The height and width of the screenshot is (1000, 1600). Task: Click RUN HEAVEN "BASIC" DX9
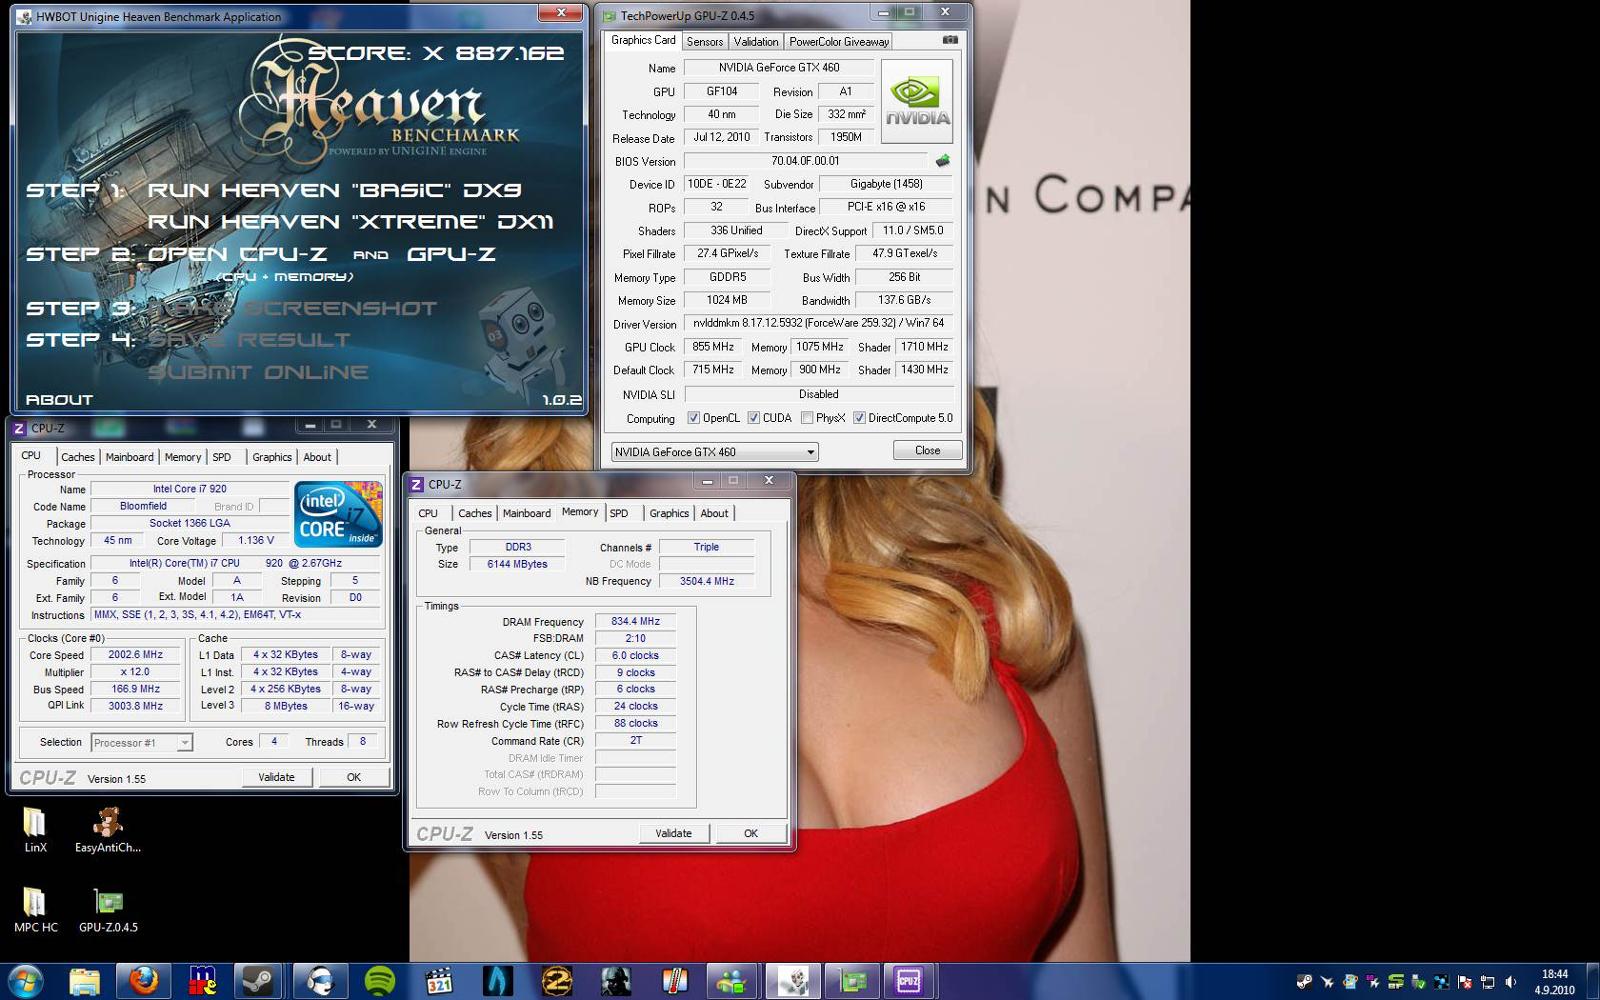335,189
